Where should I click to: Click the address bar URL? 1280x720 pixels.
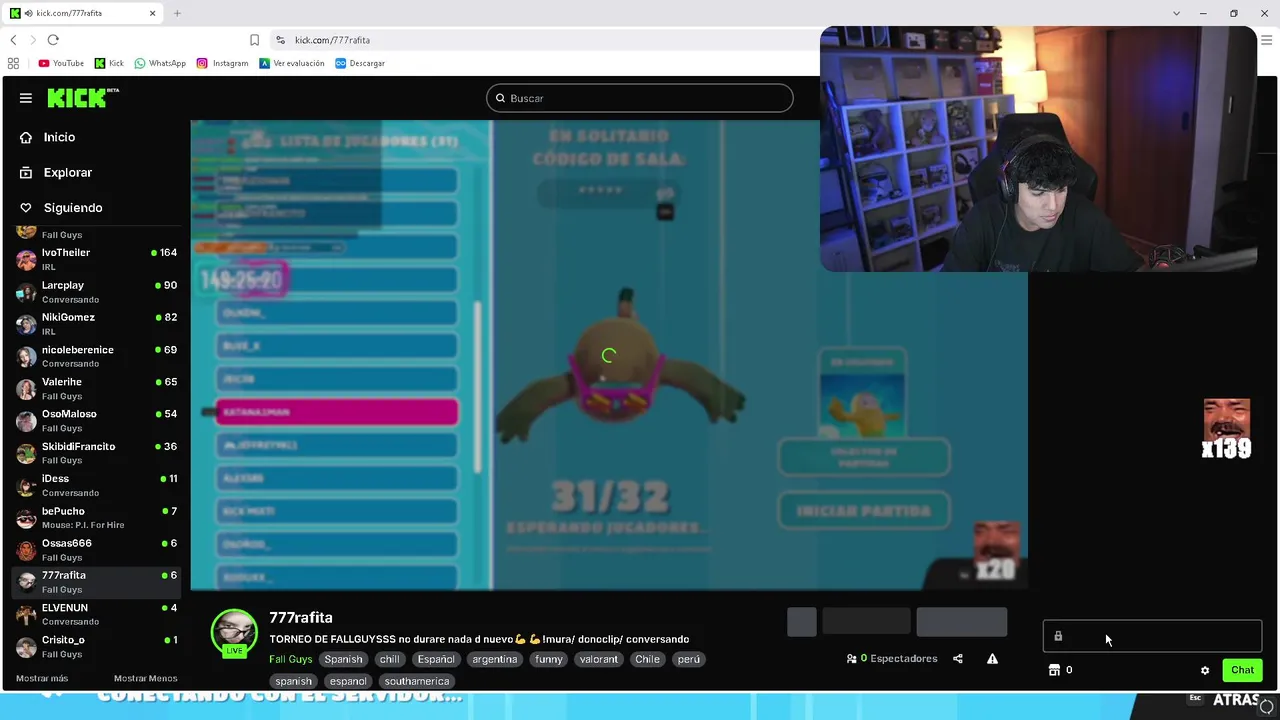tap(332, 40)
